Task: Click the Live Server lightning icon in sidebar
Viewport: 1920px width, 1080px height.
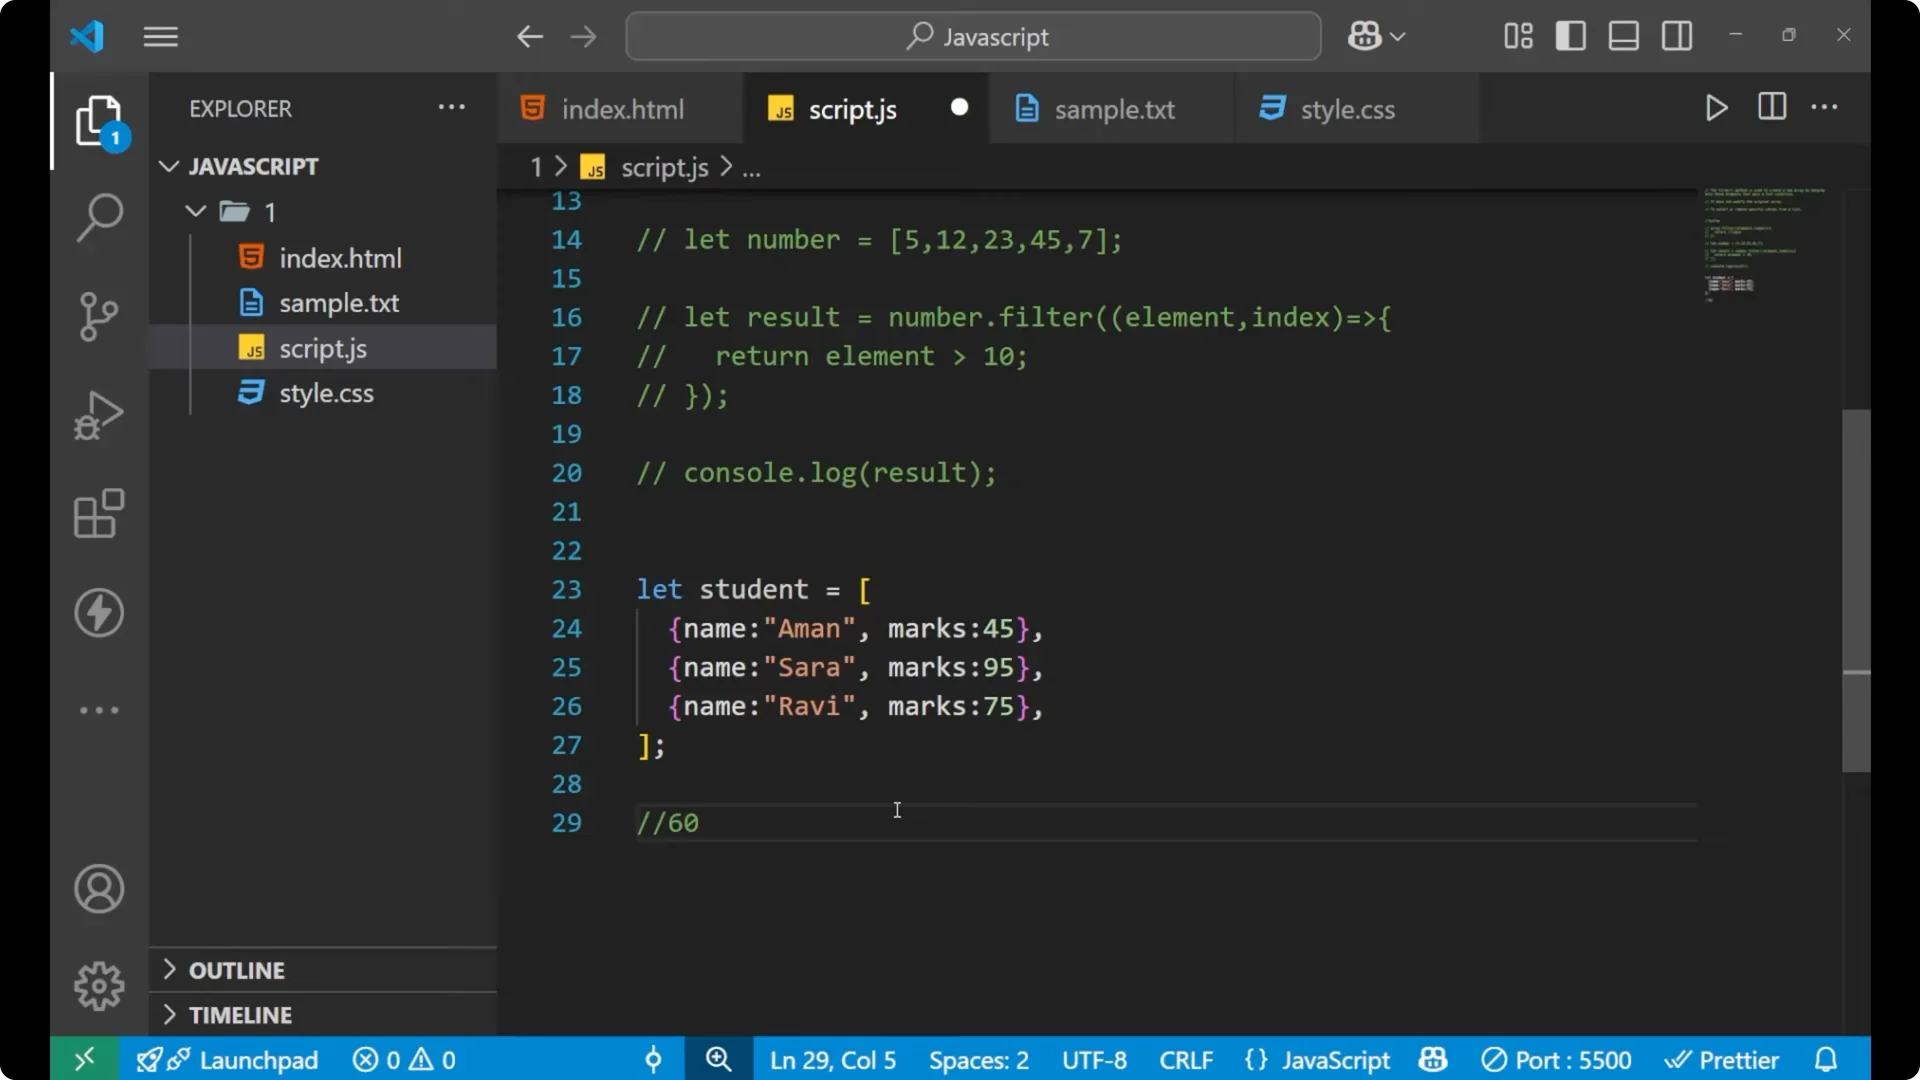Action: pyautogui.click(x=98, y=613)
